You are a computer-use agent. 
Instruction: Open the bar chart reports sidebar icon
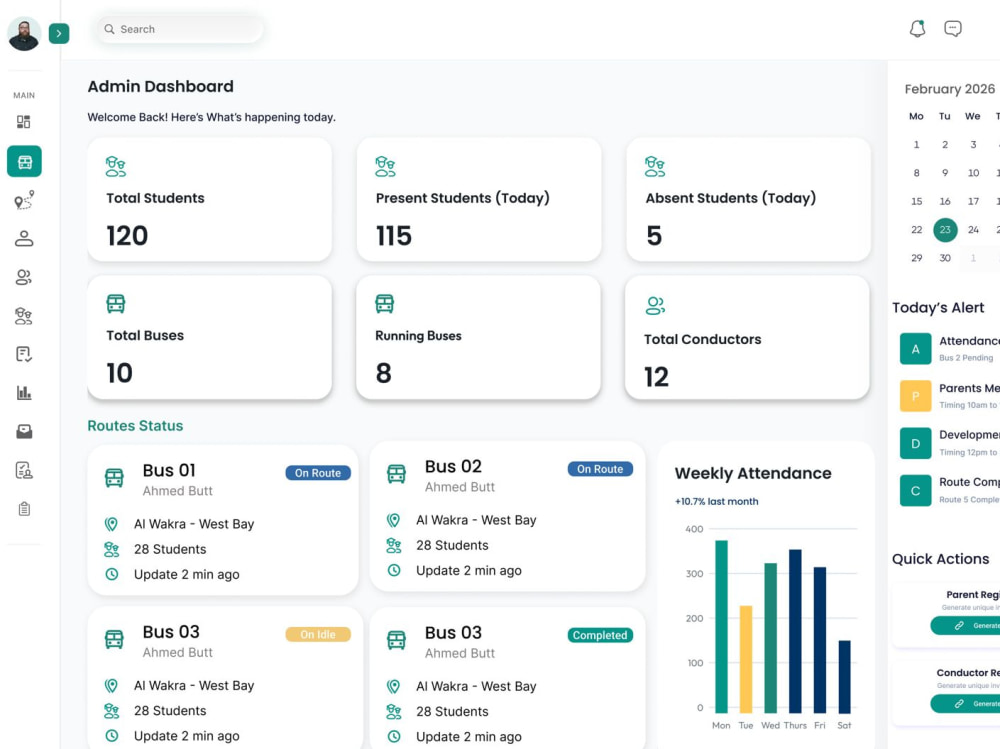[x=24, y=392]
